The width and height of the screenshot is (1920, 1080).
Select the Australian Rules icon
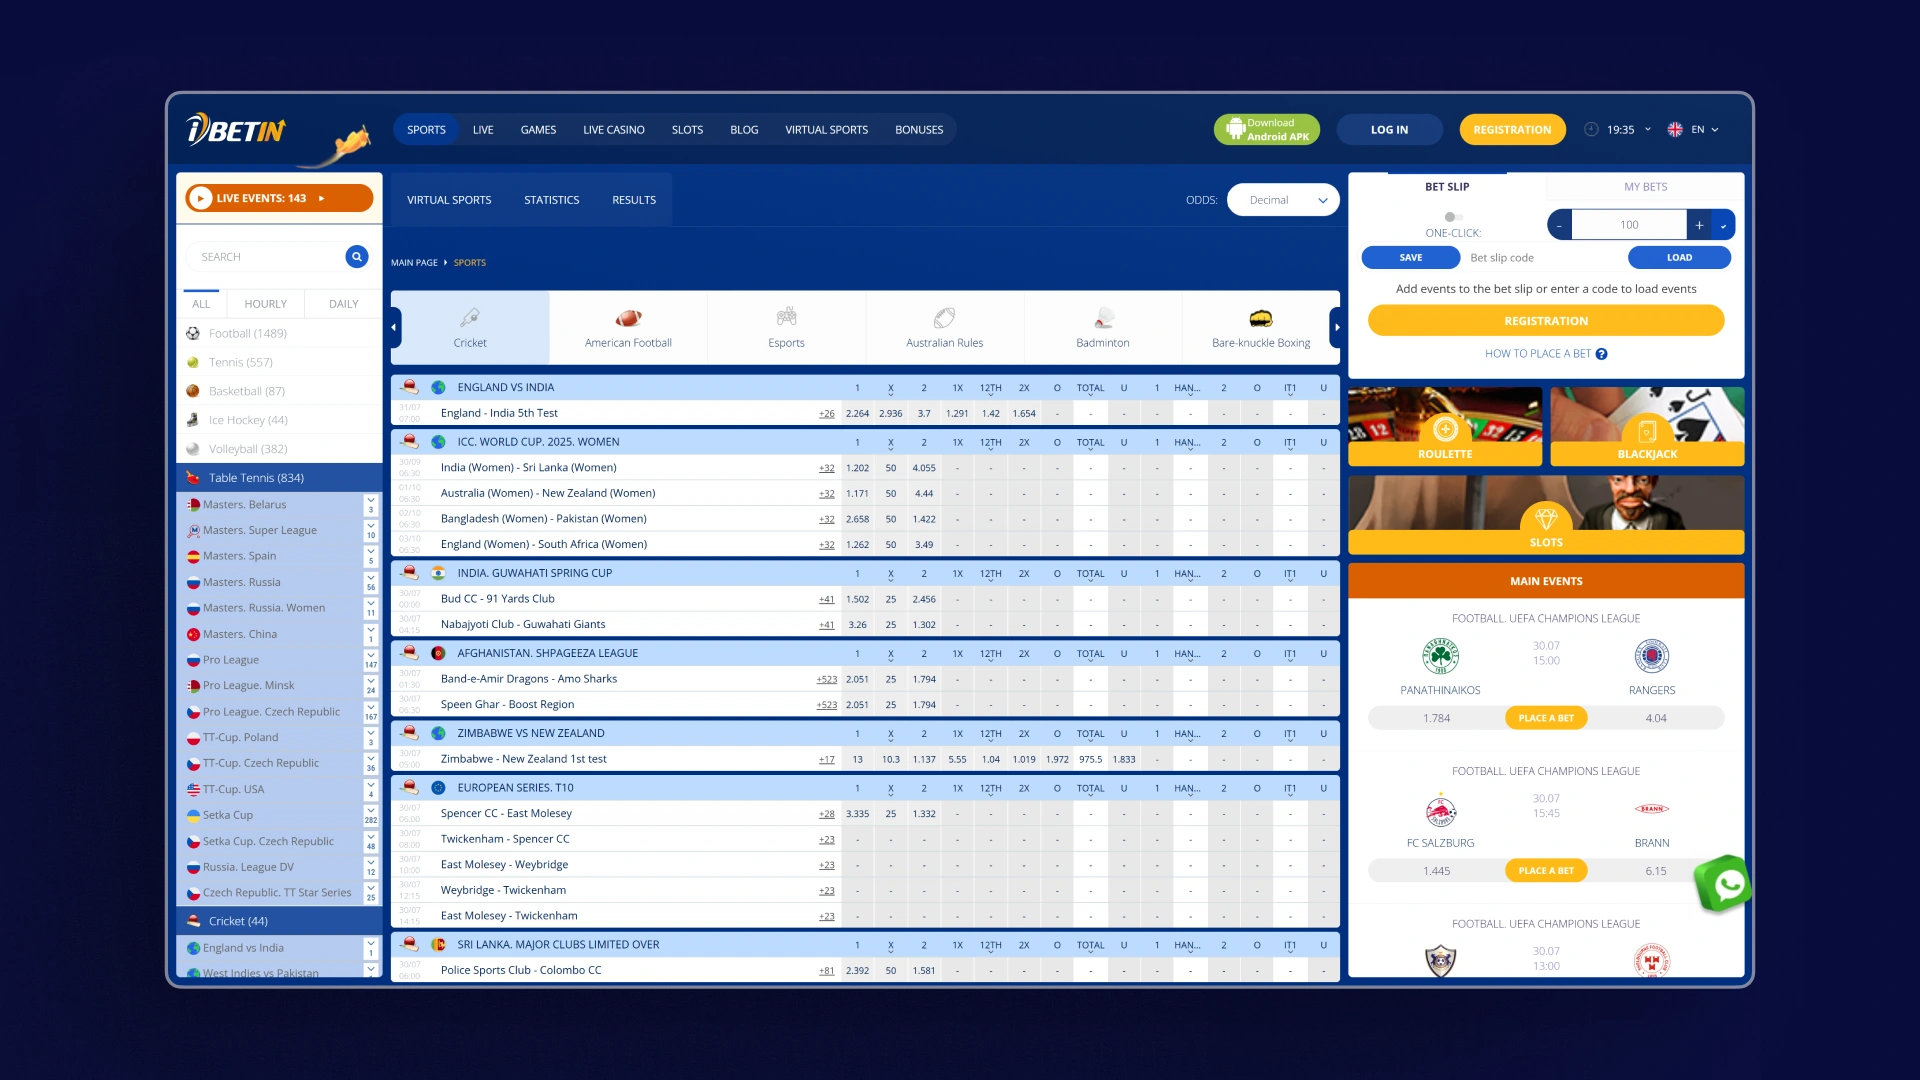[x=944, y=318]
